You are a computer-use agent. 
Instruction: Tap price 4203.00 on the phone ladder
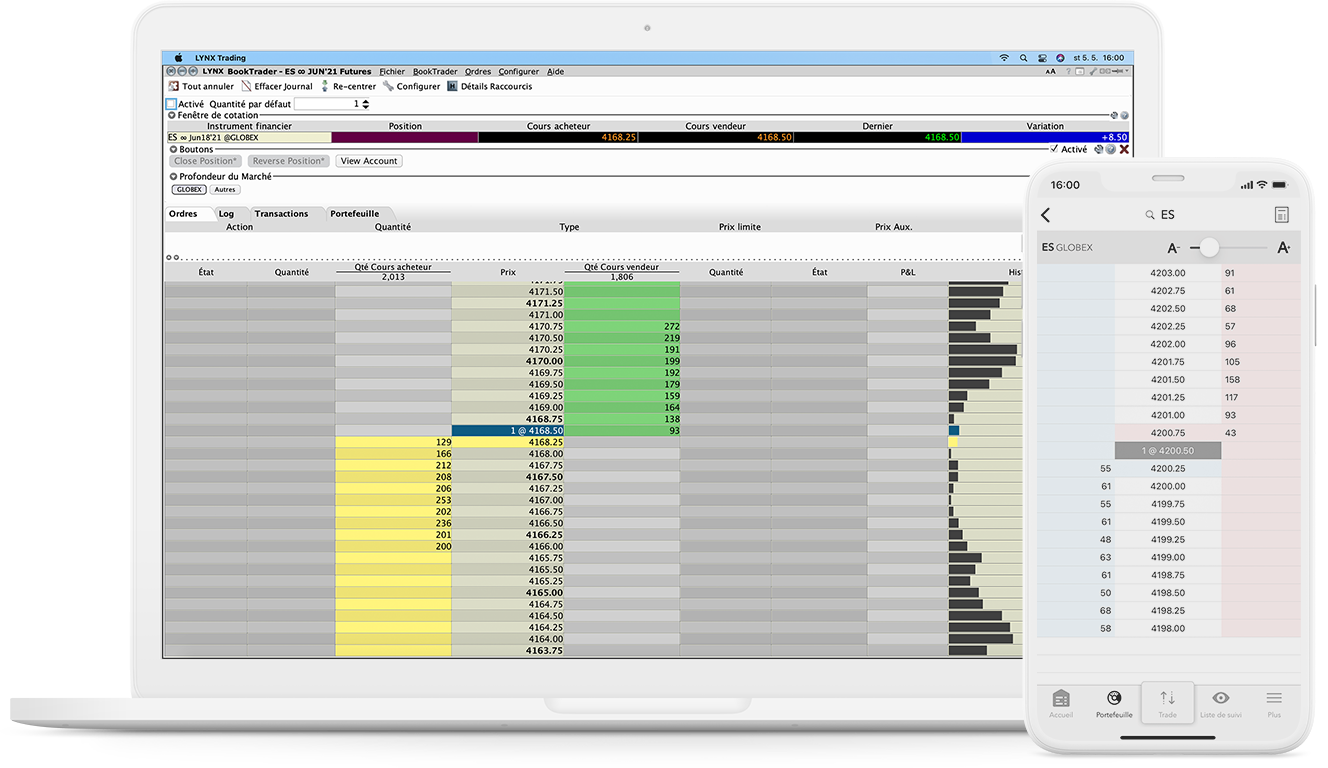coord(1168,273)
